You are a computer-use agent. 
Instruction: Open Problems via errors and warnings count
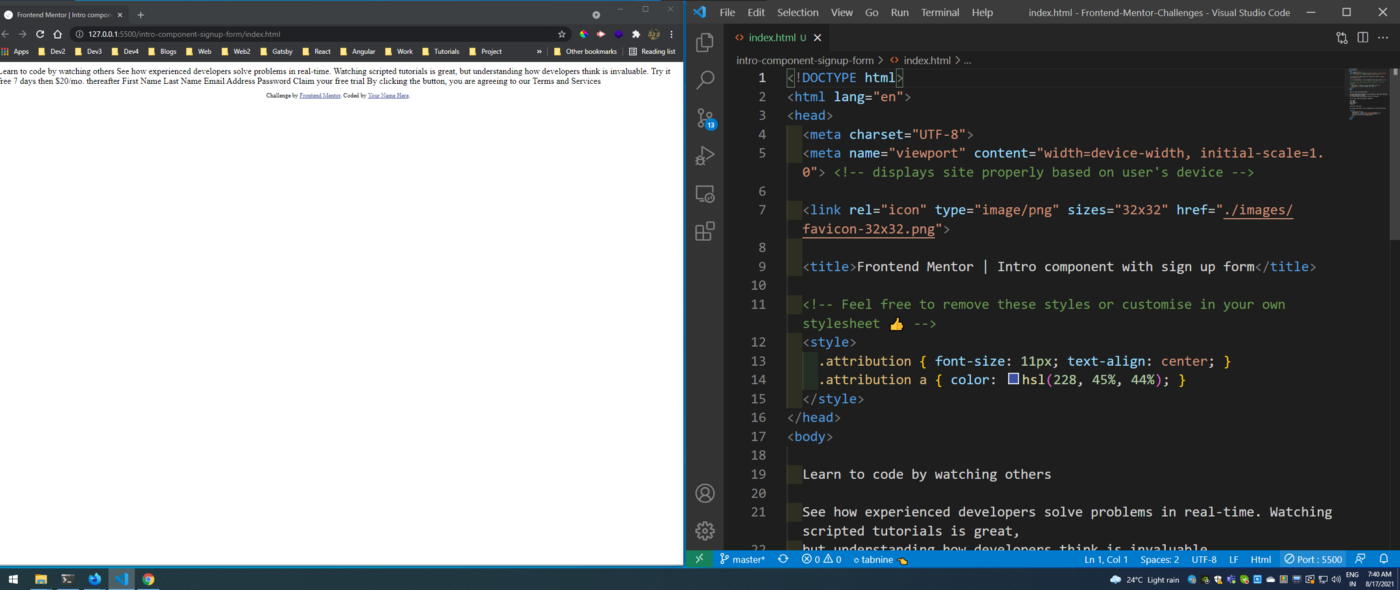pos(821,560)
